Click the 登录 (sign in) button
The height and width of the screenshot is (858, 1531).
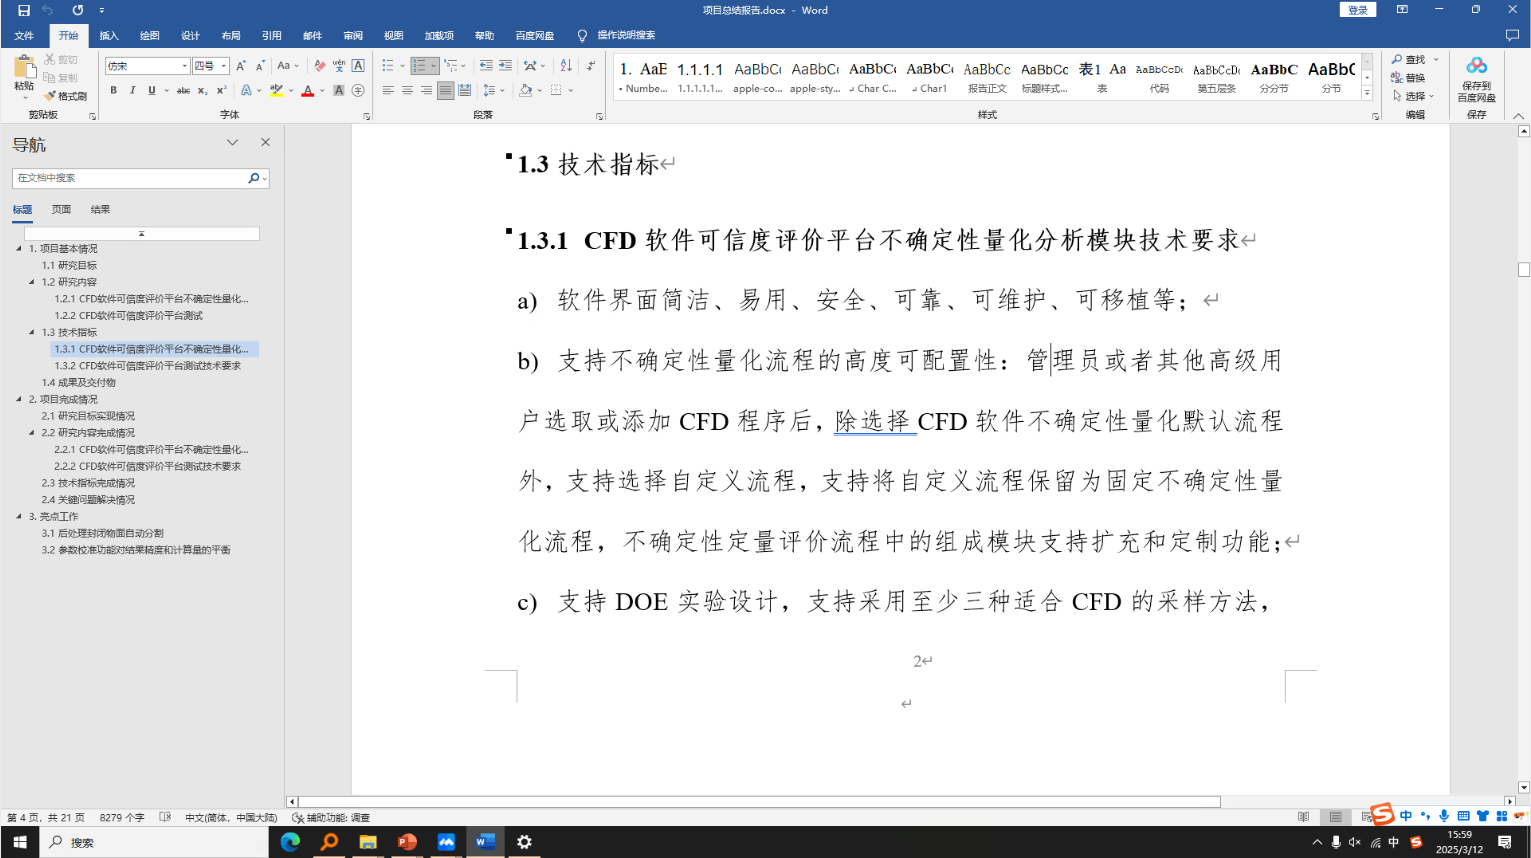(1357, 10)
